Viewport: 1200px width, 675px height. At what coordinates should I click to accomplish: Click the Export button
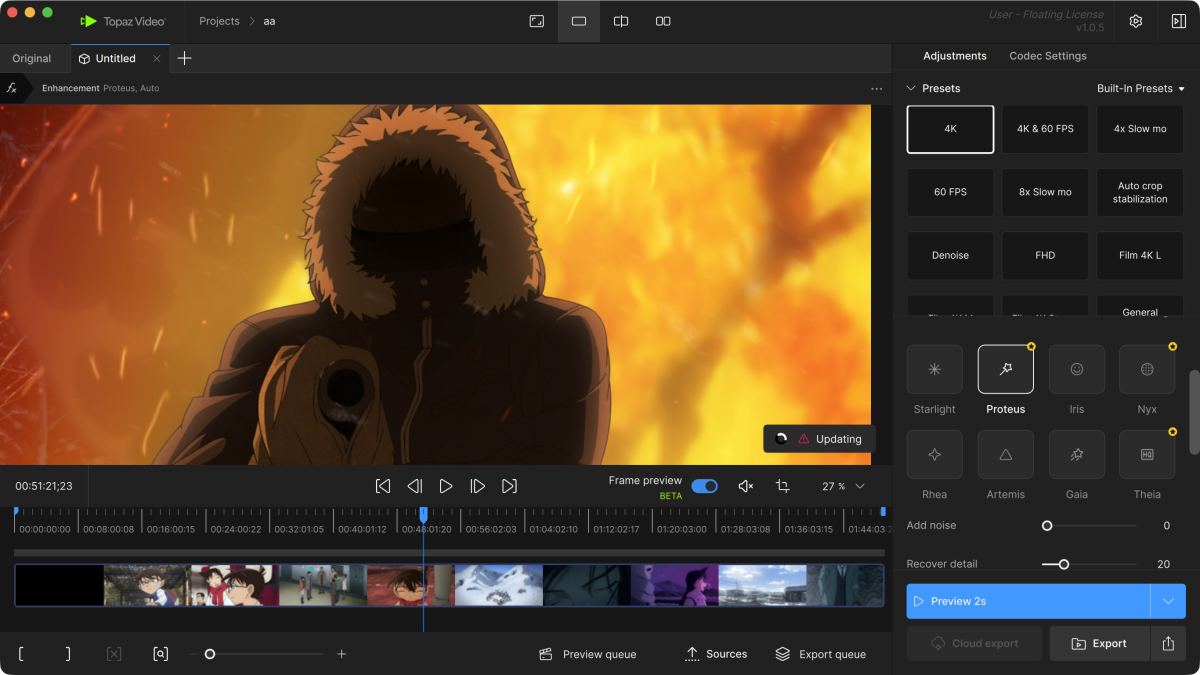point(1099,644)
